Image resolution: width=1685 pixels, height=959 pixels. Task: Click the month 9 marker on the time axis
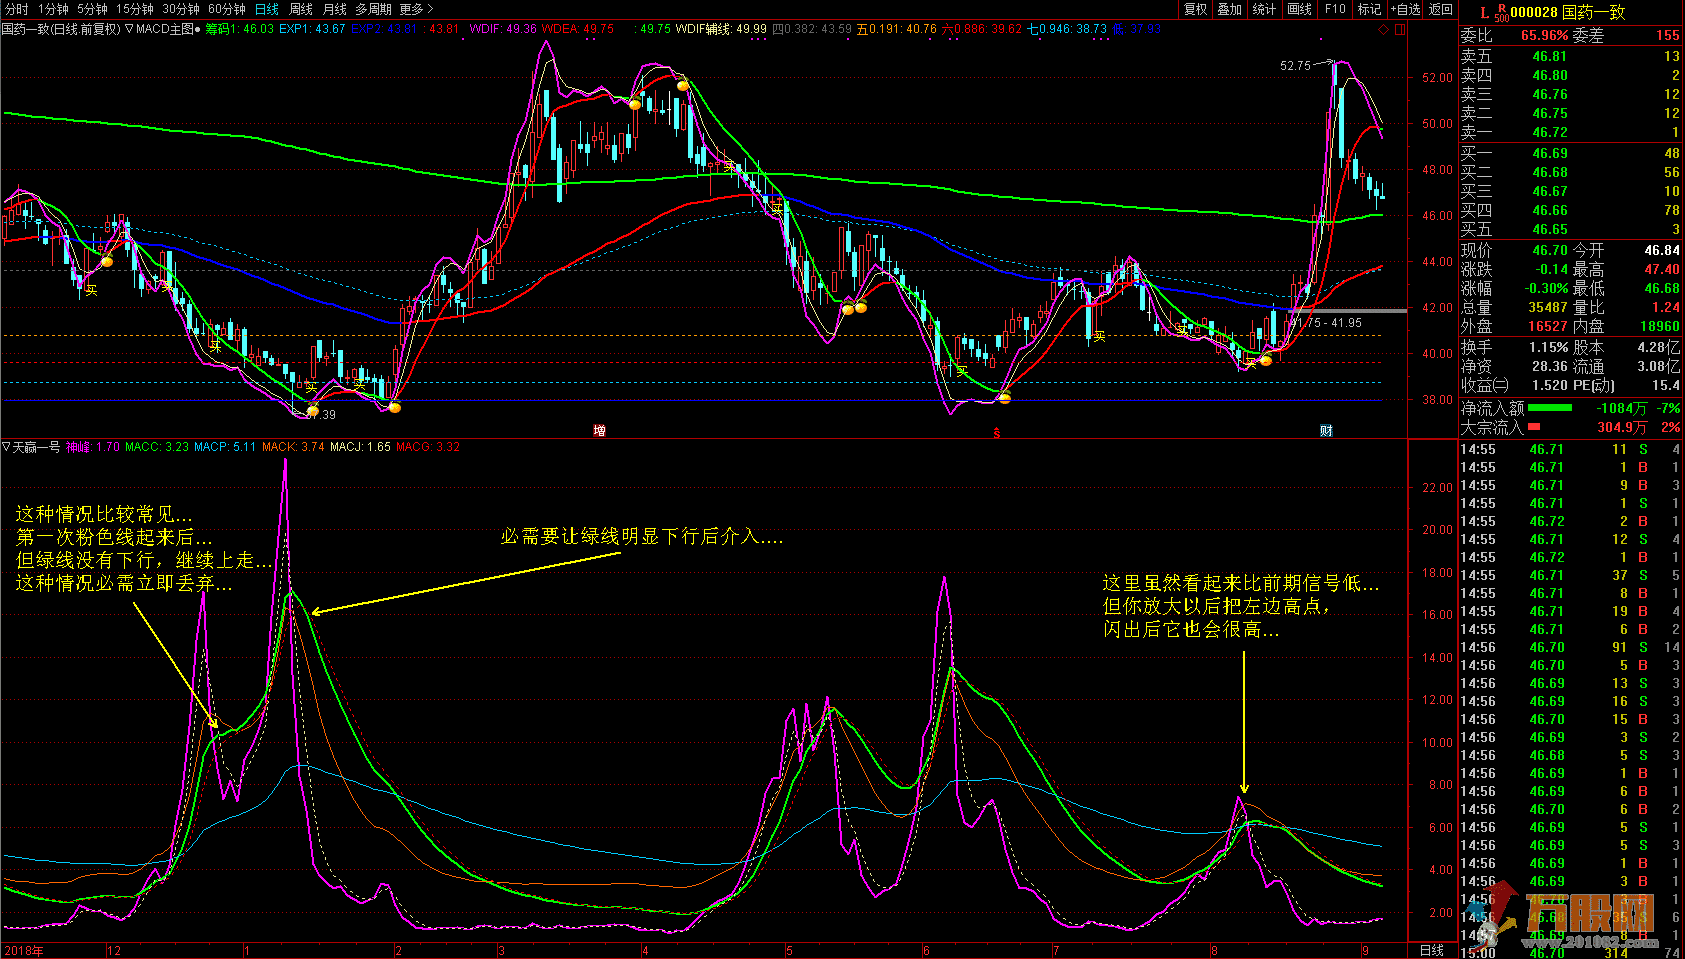point(1365,951)
